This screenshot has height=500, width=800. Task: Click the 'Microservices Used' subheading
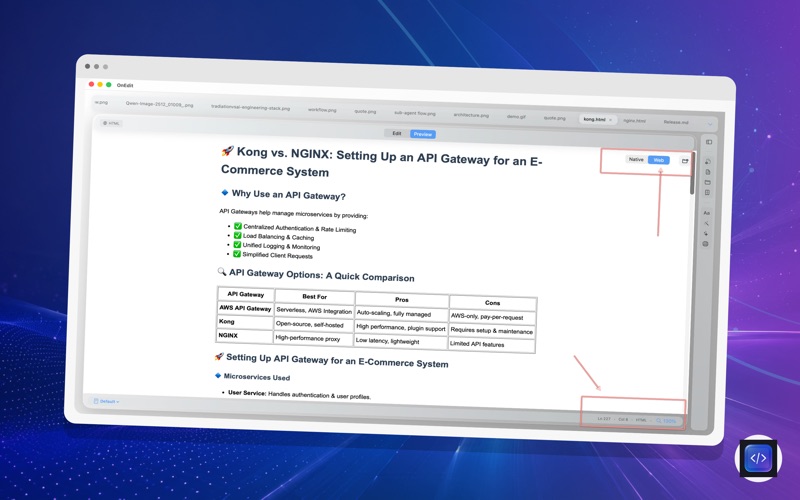257,377
